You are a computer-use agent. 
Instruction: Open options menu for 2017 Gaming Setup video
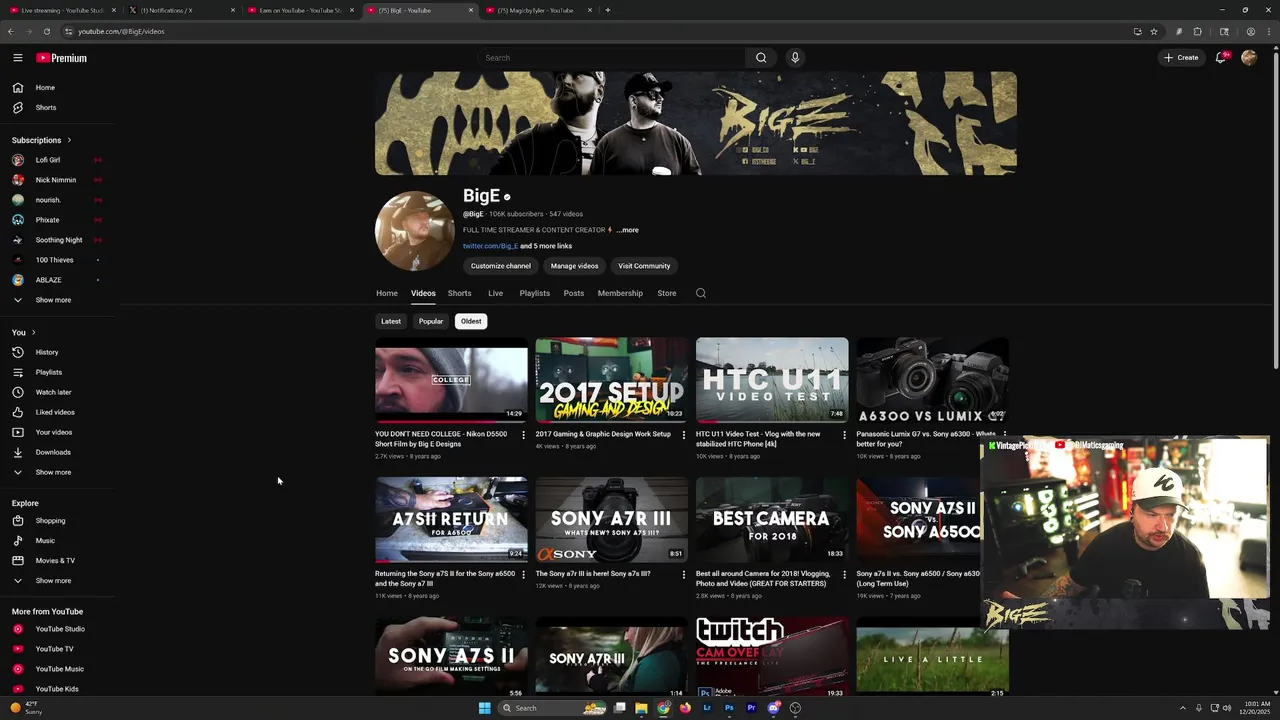tap(684, 435)
